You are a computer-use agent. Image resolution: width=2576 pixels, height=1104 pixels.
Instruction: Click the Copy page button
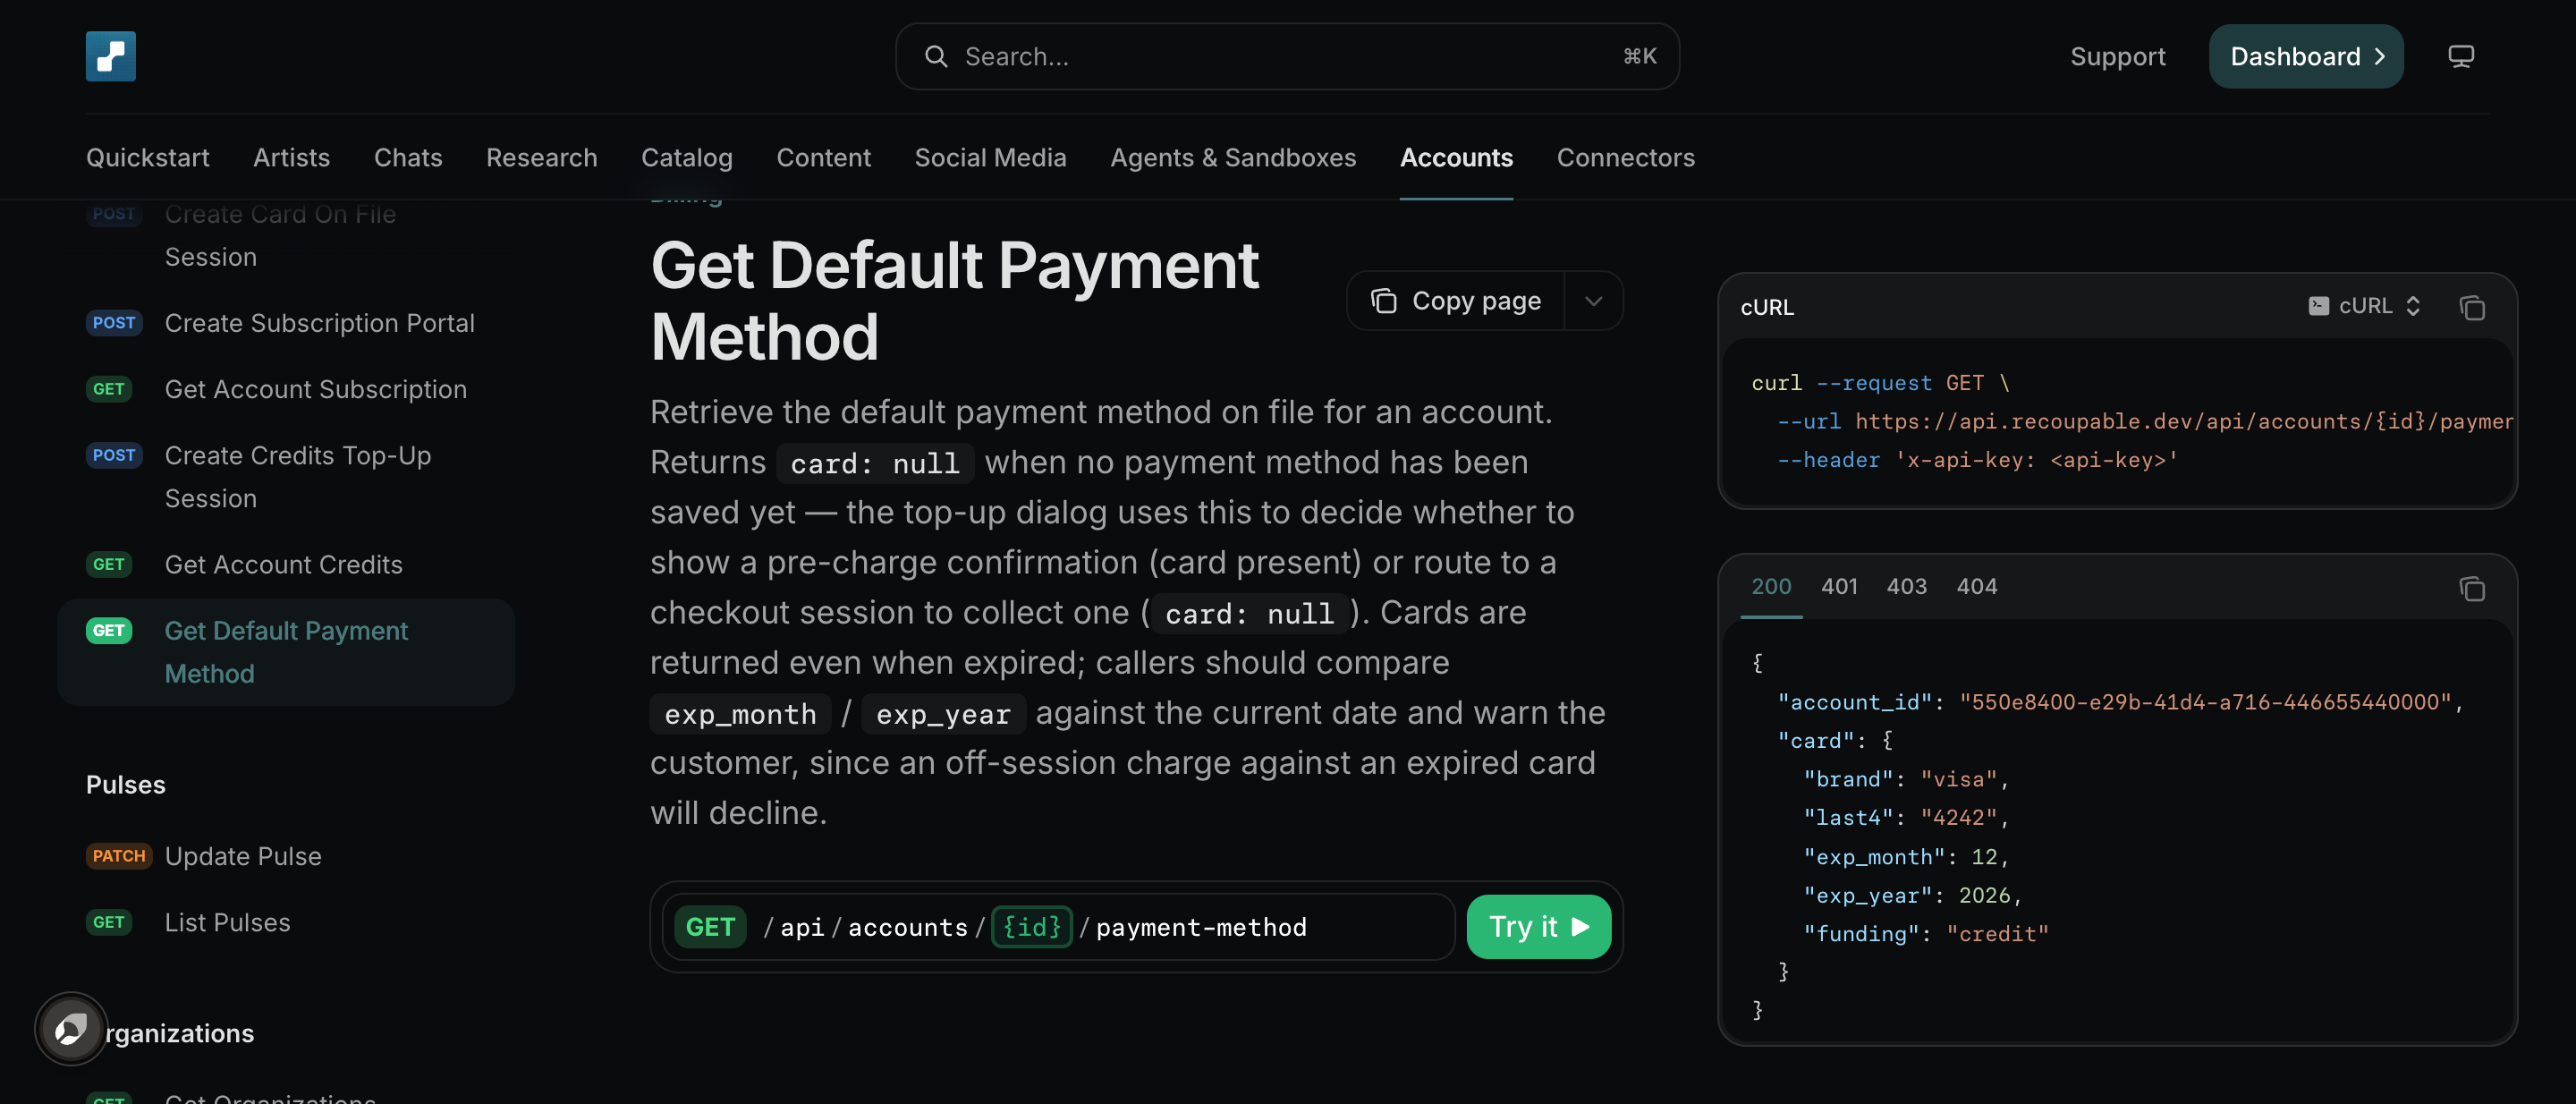point(1456,301)
